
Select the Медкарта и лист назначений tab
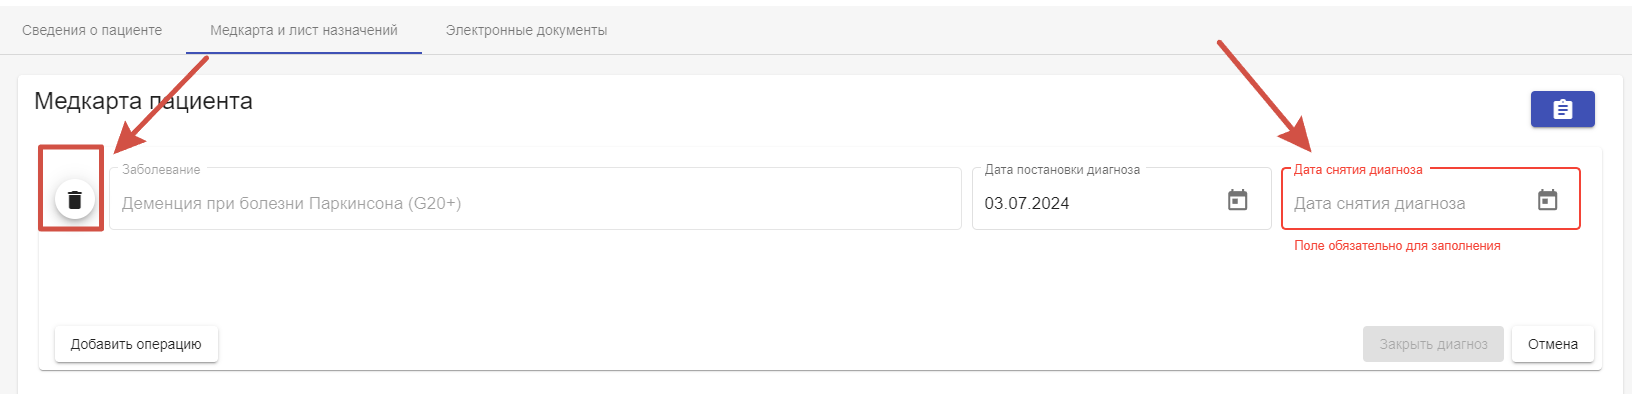[304, 30]
